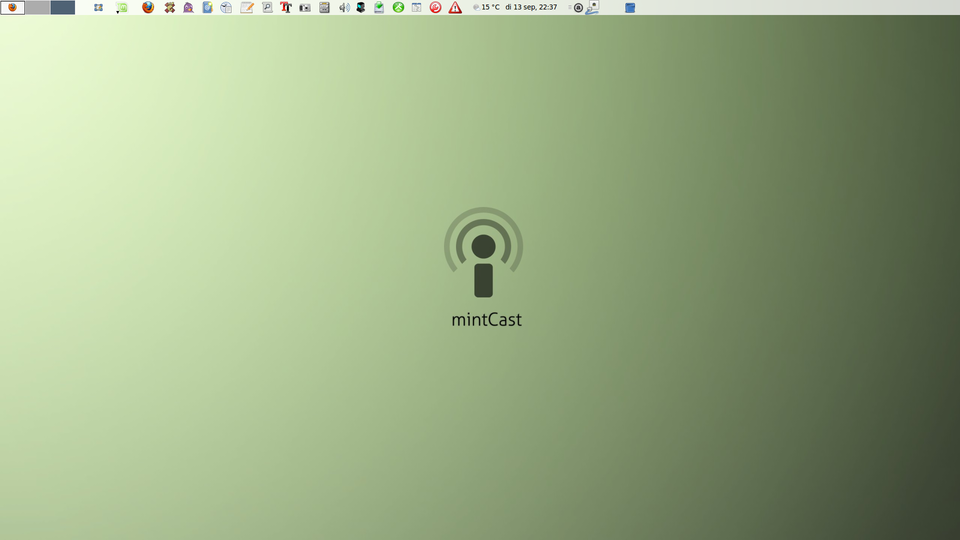Screen dimensions: 960x540
Task: Open the 15 °C weather applet
Action: coord(486,7)
